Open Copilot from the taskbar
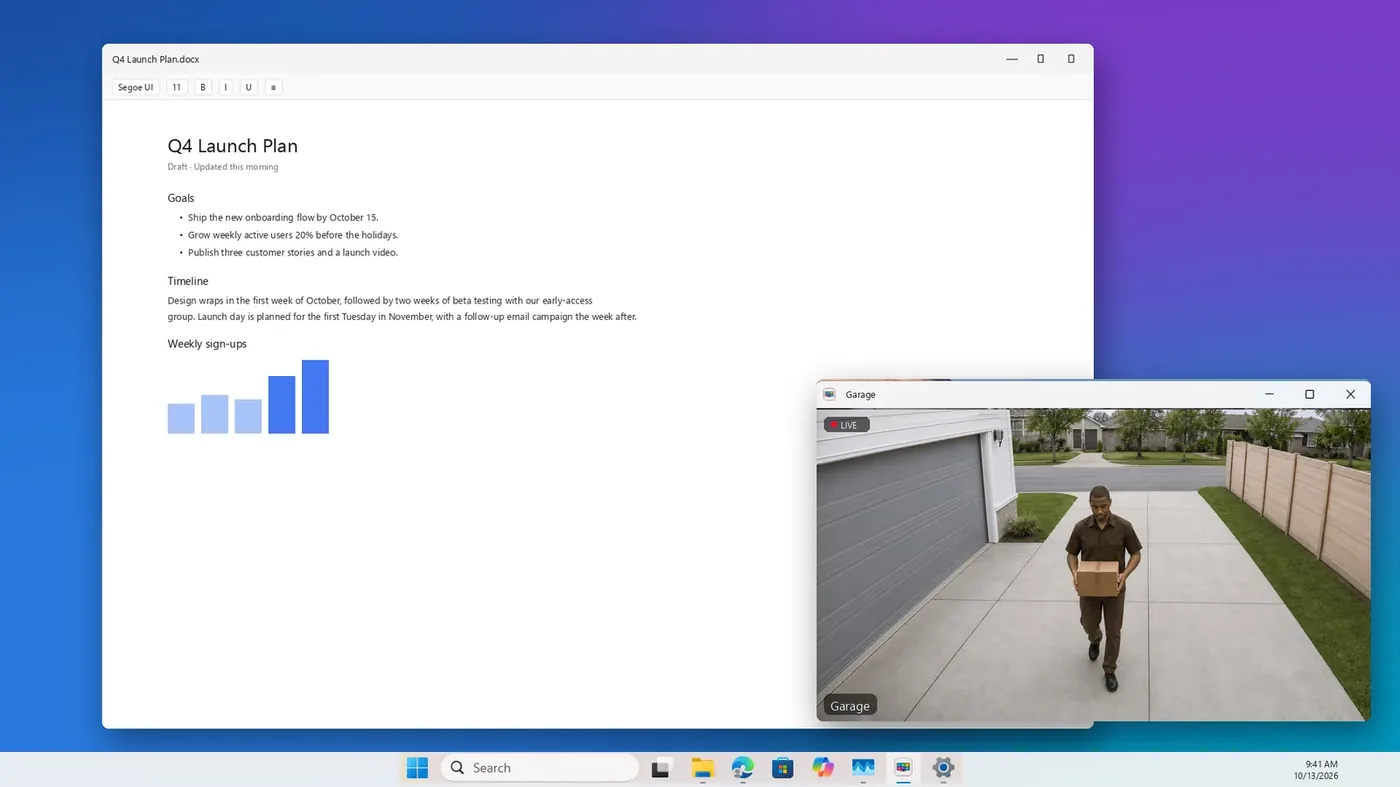 click(823, 768)
